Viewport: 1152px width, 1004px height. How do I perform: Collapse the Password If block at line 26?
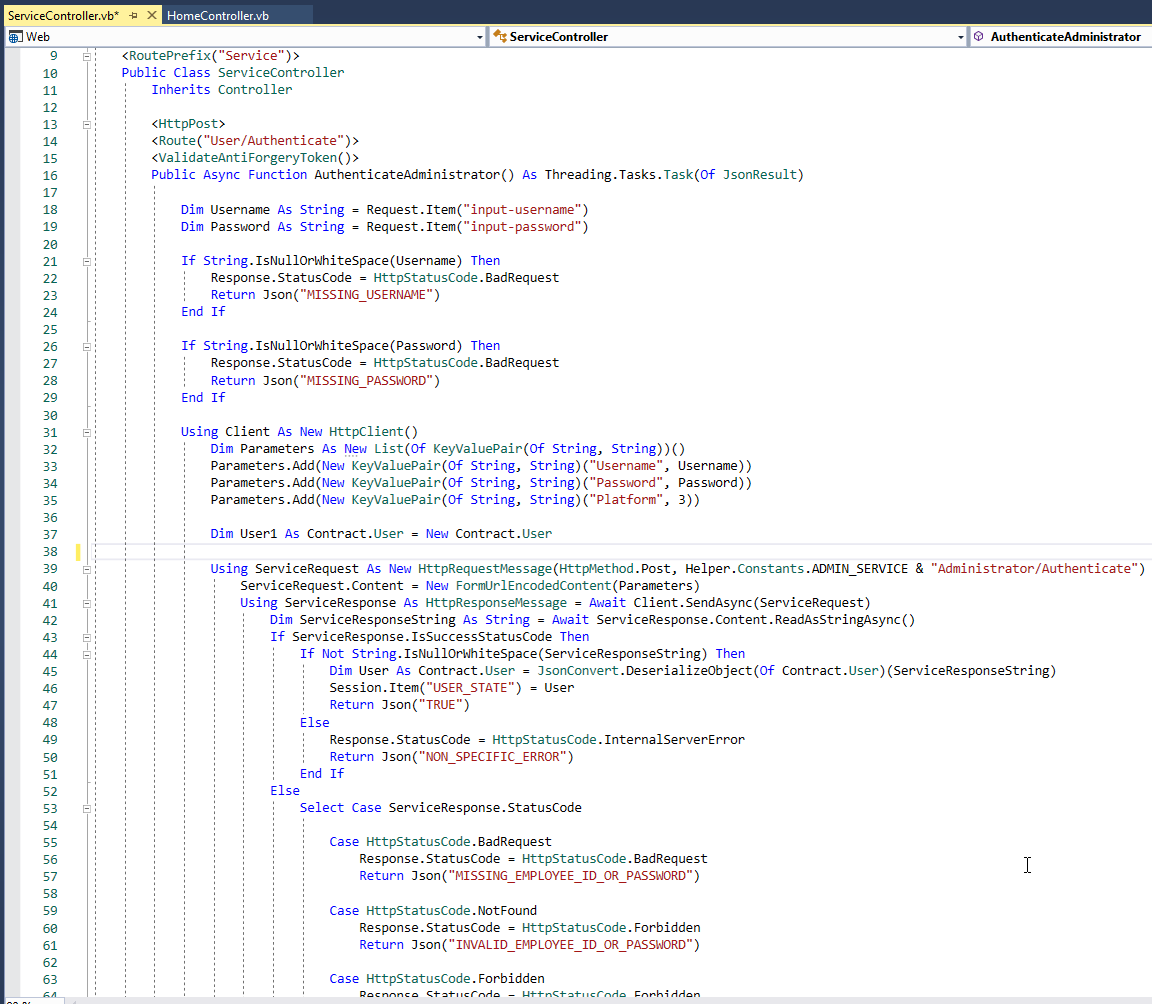(87, 346)
